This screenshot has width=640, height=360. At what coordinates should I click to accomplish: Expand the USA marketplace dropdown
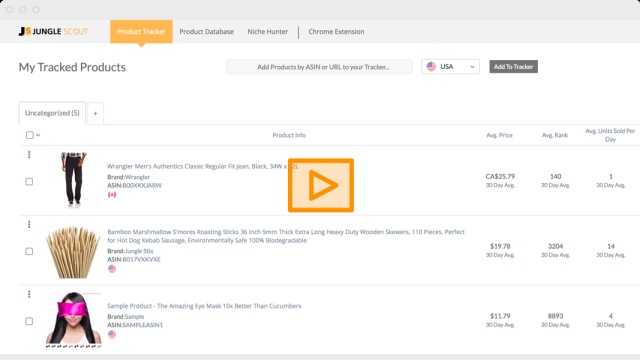click(450, 67)
